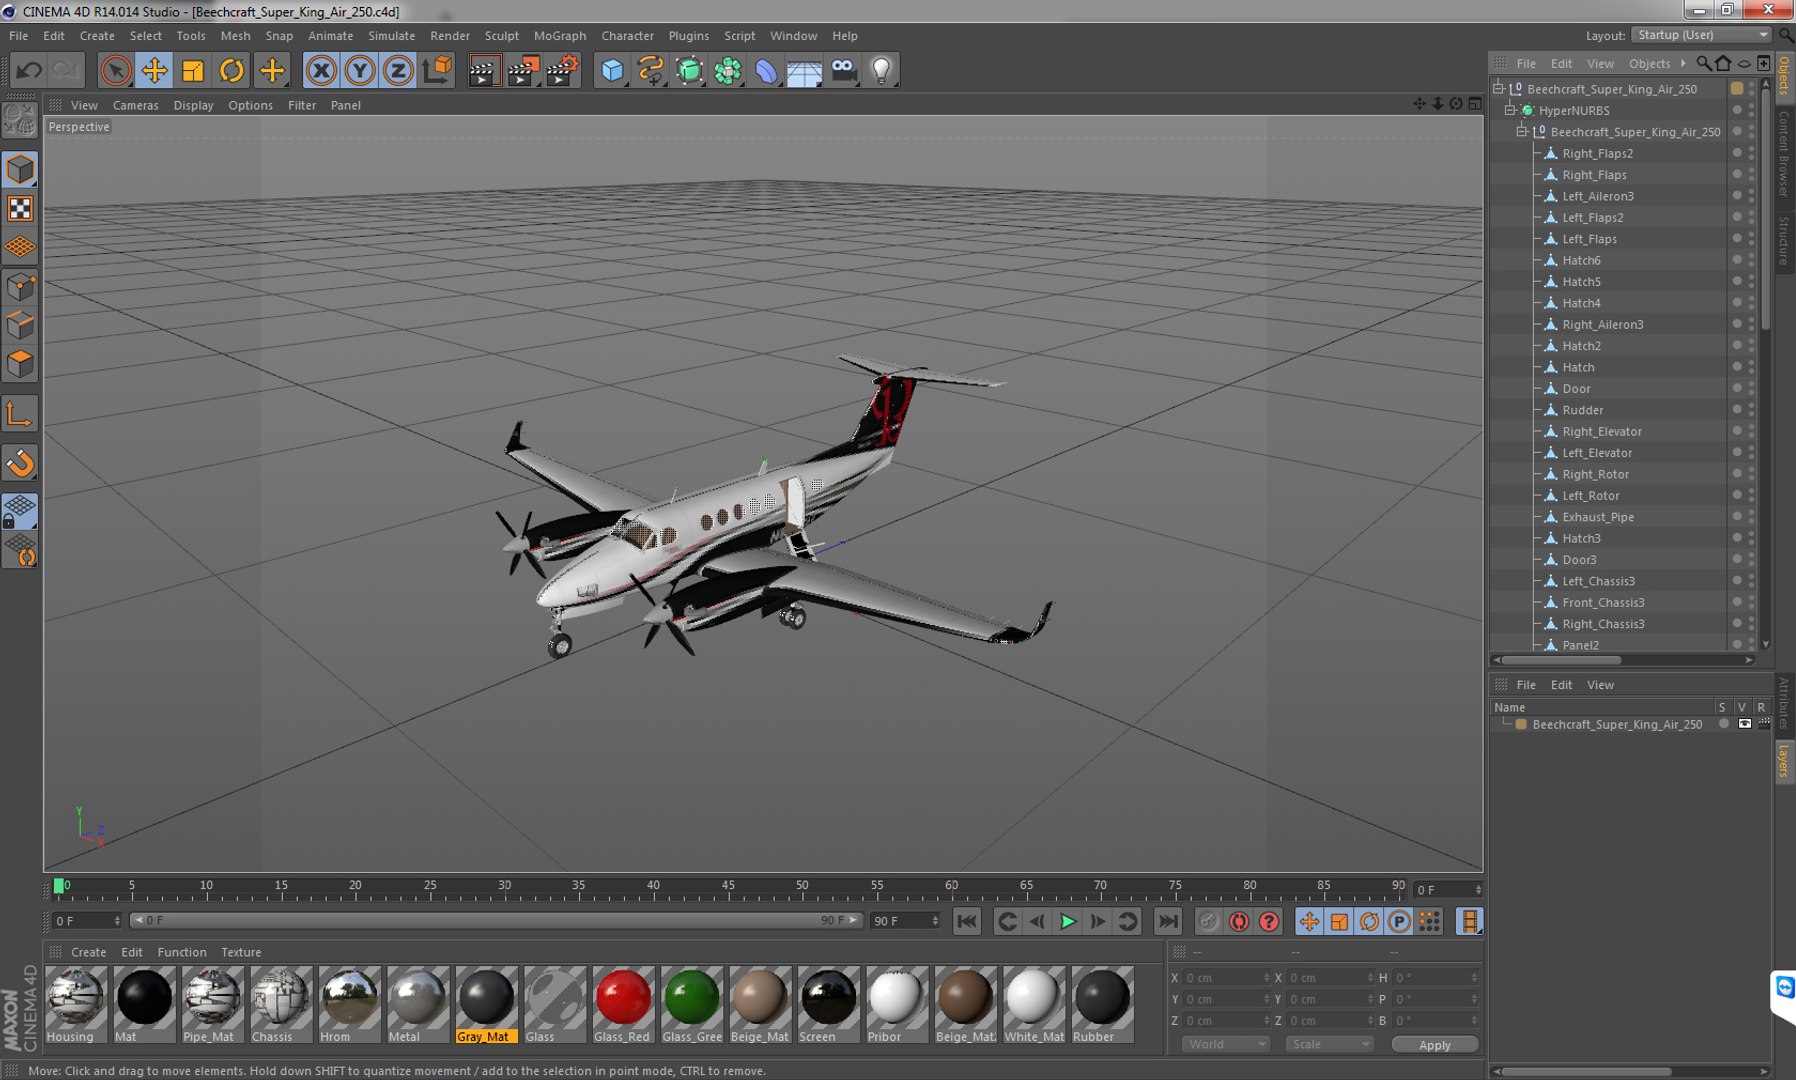Play the animation forward
The width and height of the screenshot is (1796, 1080).
coord(1068,921)
